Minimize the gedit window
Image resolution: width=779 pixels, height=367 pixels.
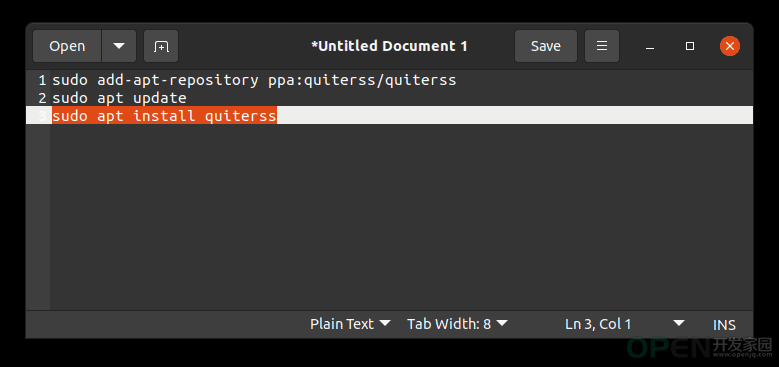coord(650,46)
